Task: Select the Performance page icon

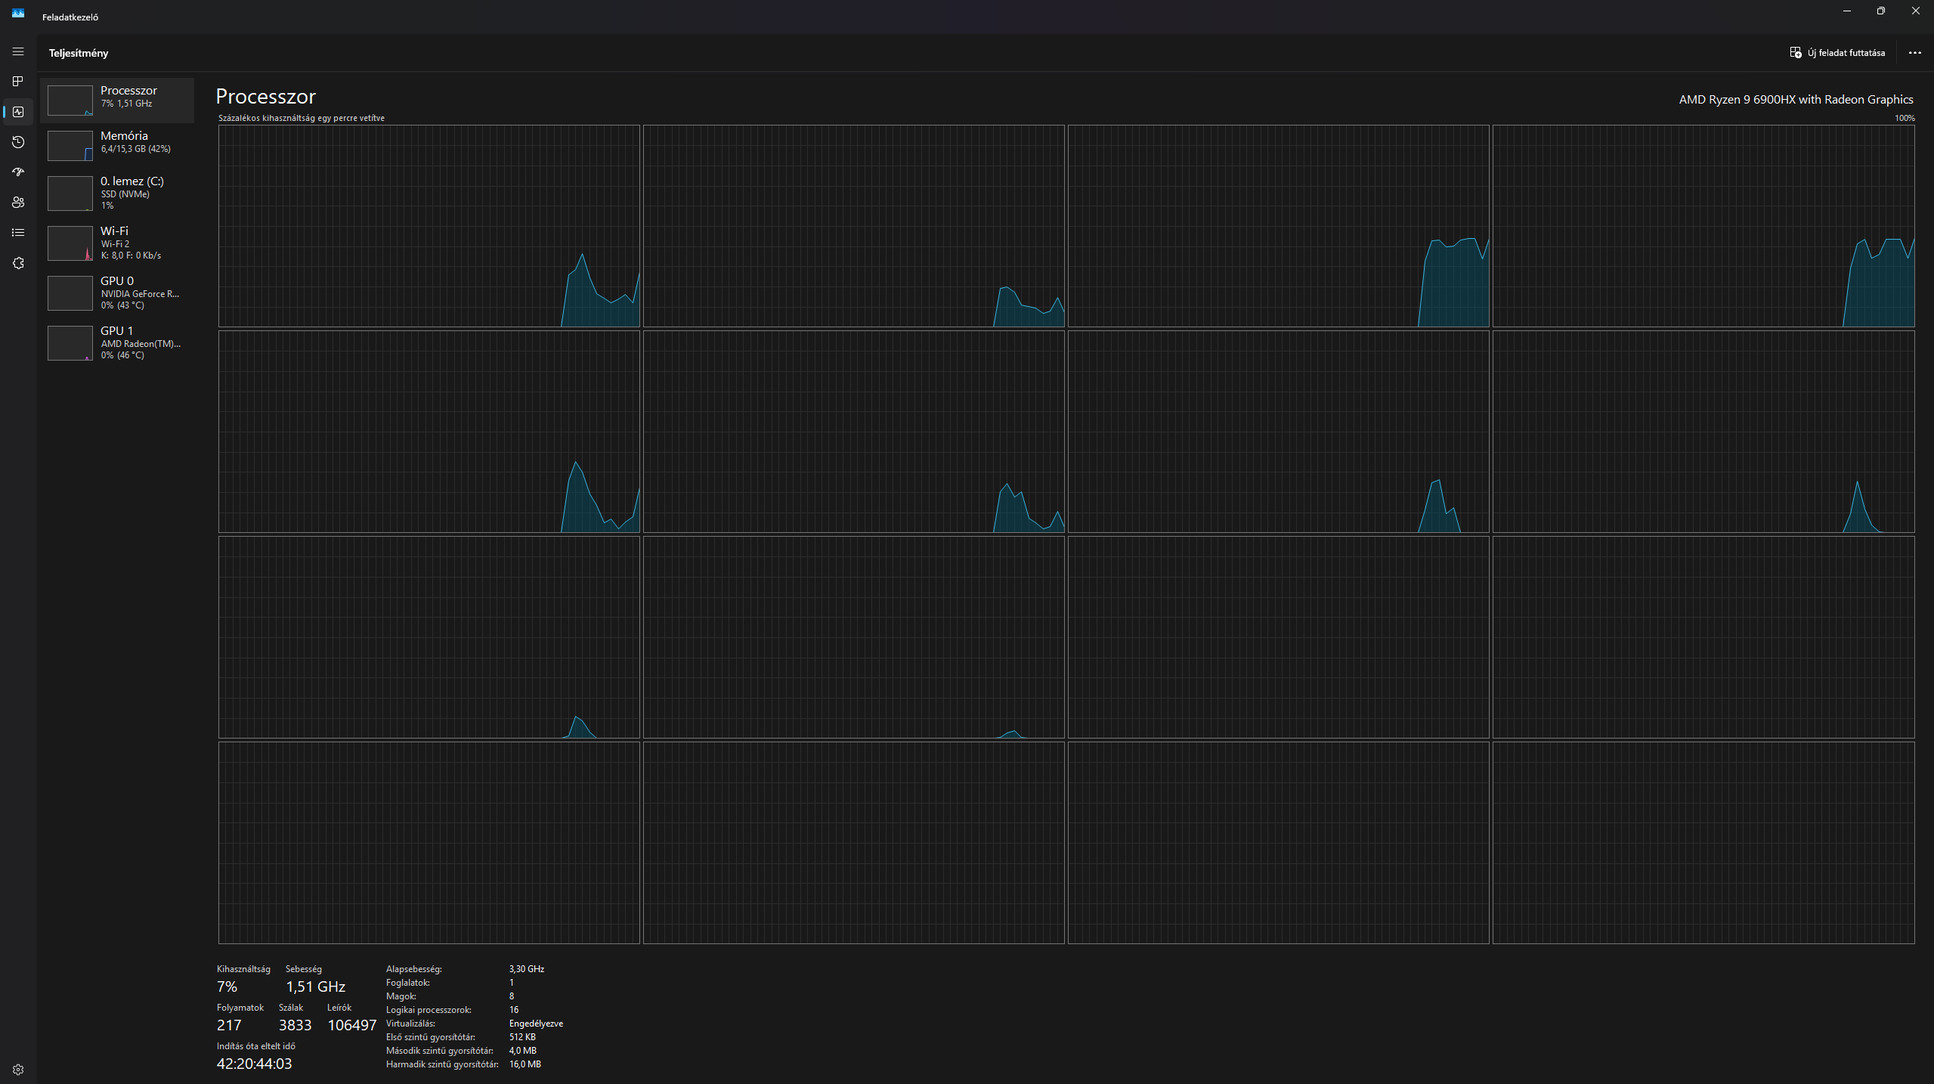Action: pos(18,112)
